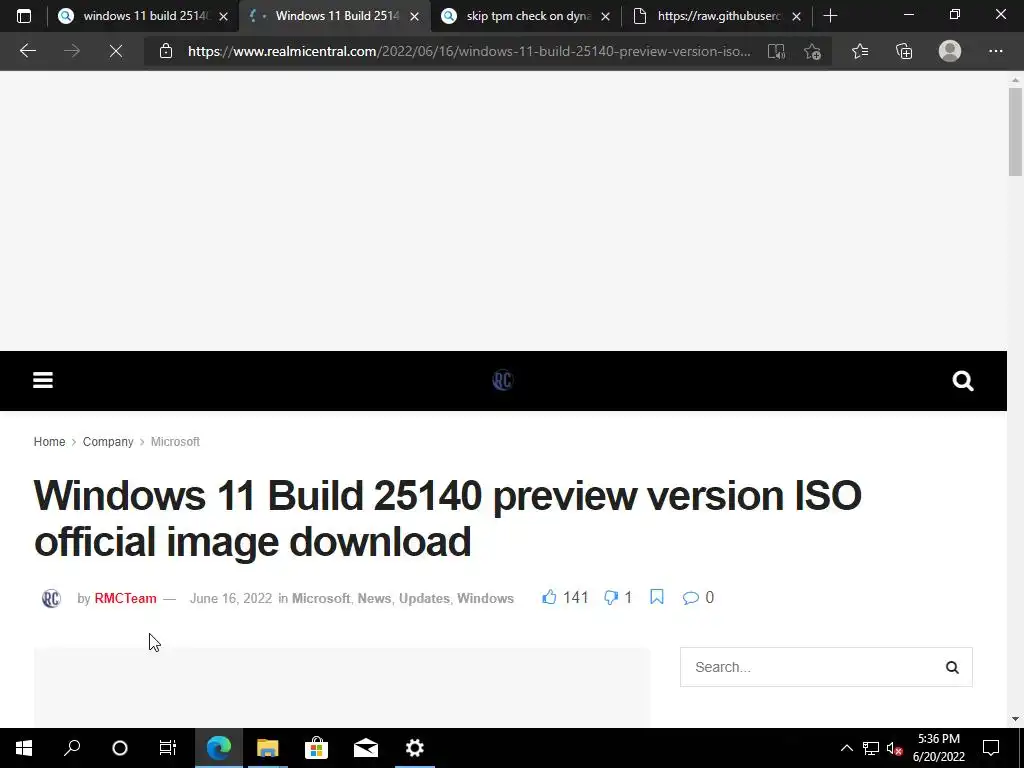Close the raw.githubusercontent tab
This screenshot has width=1024, height=768.
click(x=796, y=16)
